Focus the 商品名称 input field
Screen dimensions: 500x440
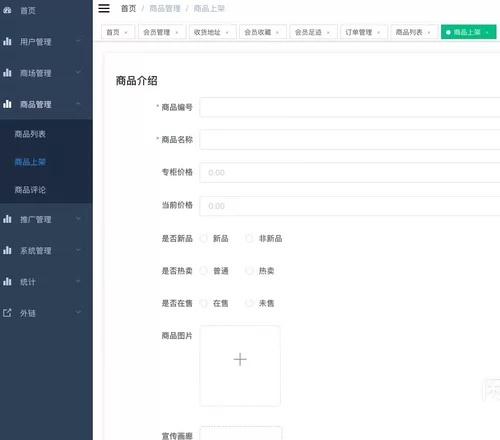(x=349, y=139)
